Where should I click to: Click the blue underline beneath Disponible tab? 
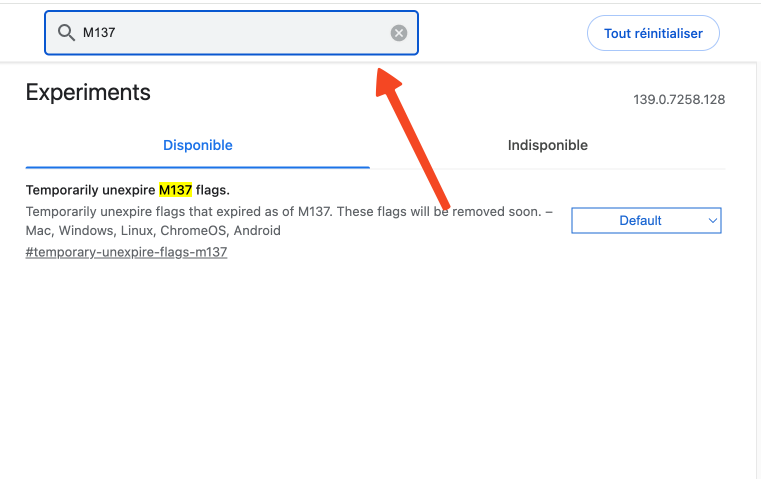(x=198, y=167)
